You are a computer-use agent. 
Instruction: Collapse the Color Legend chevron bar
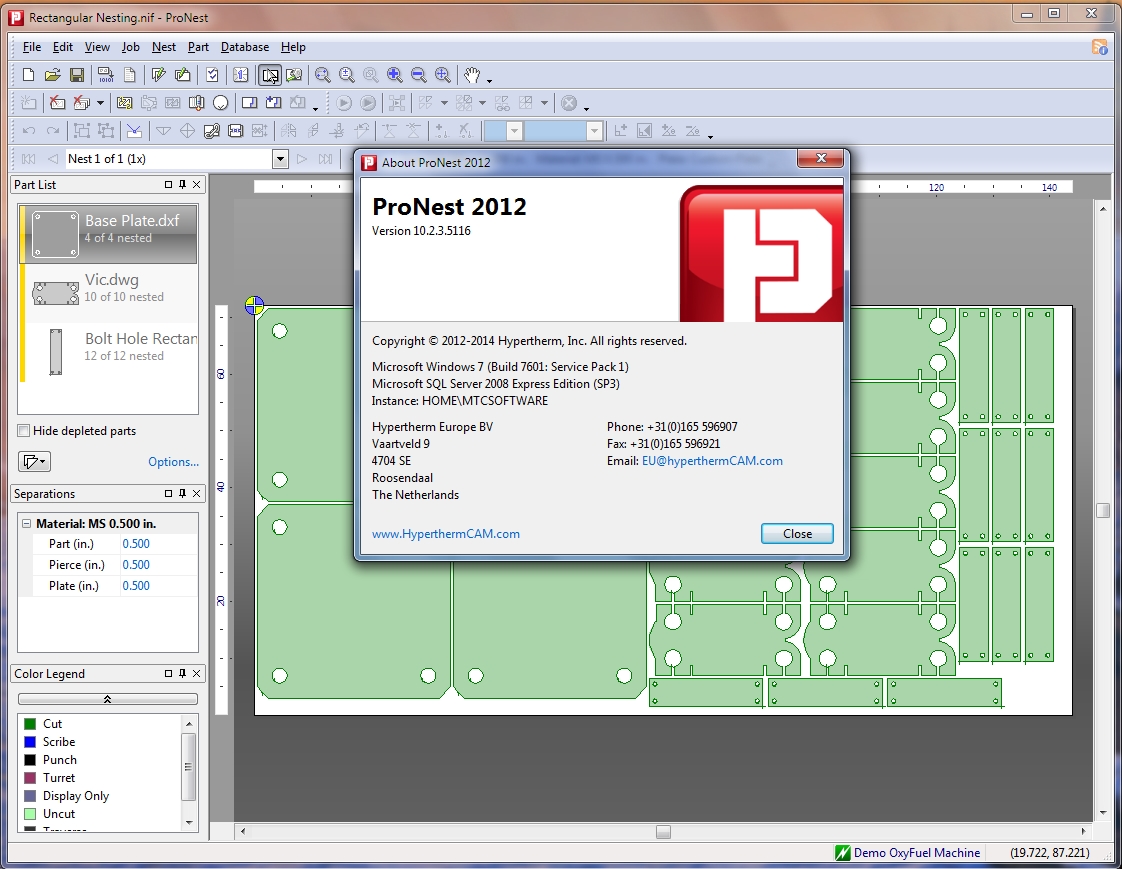click(108, 699)
